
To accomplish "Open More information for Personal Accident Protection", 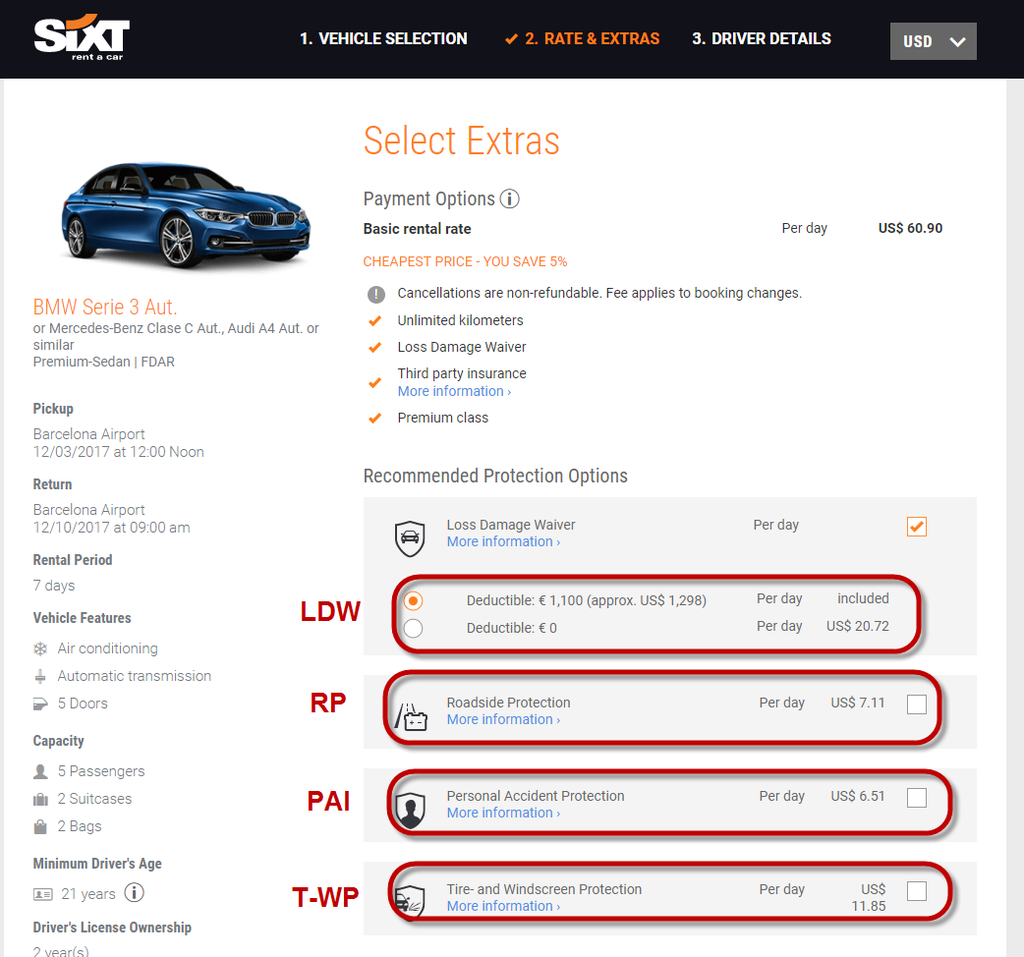I will [504, 813].
